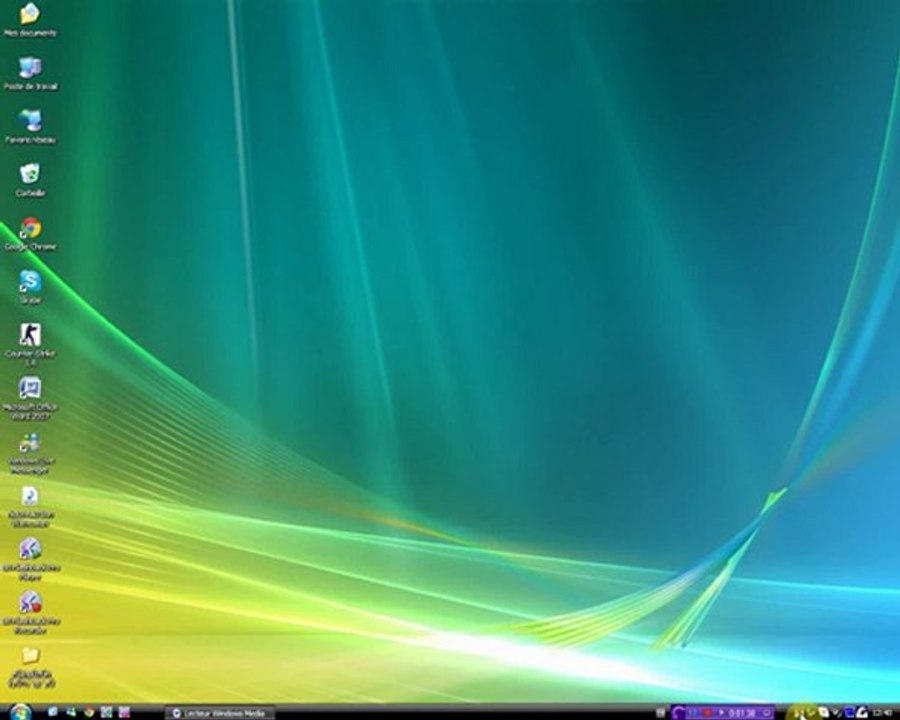Screen dimensions: 900x720
Task: Click the Chrome quick launch icon
Action: coord(89,713)
